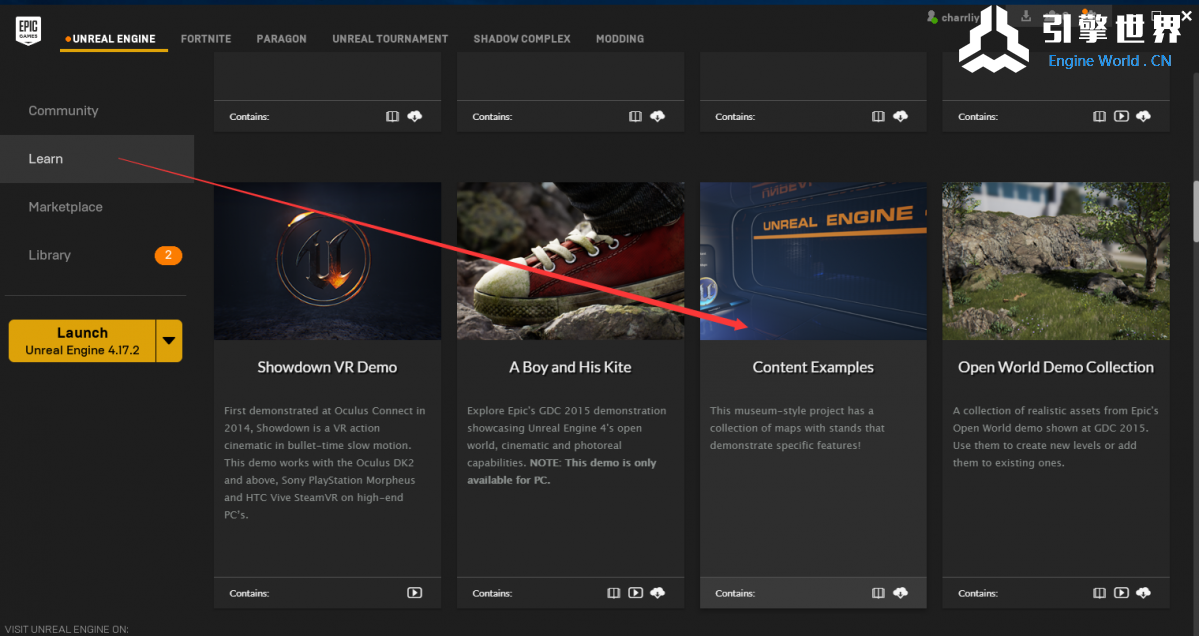Open the documentation book icon for A Boy and His Kite
Image resolution: width=1199 pixels, height=636 pixels.
pos(613,592)
